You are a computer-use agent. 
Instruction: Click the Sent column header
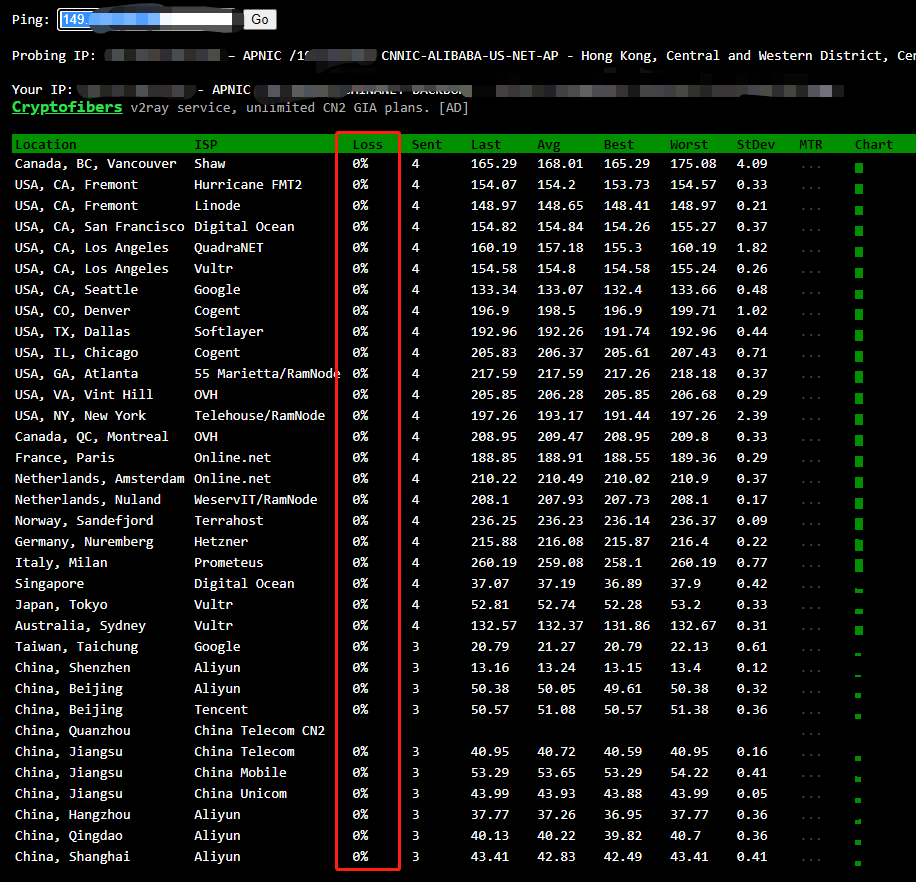(427, 145)
